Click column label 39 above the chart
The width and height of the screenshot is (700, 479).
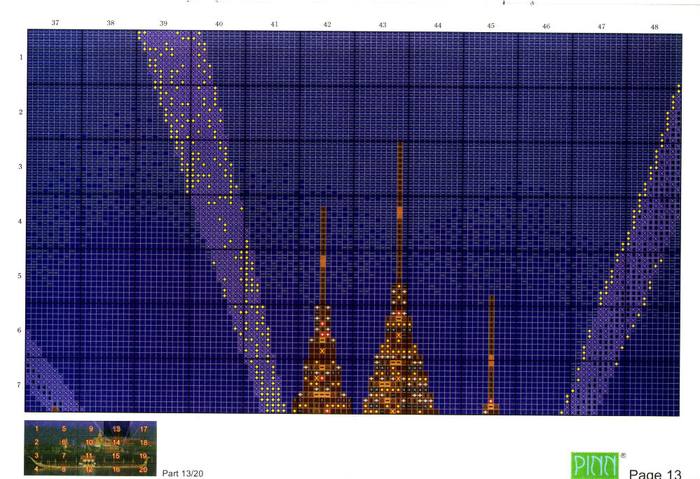(163, 23)
